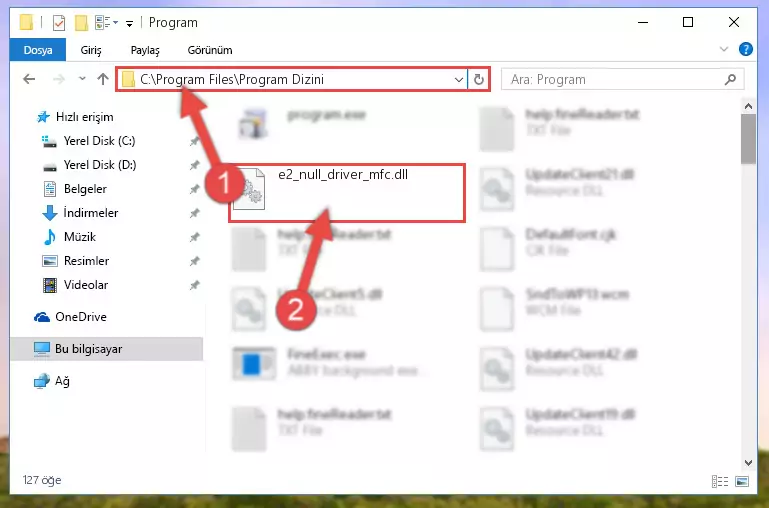
Task: Select the FineExec.exe file icon
Action: pos(253,364)
